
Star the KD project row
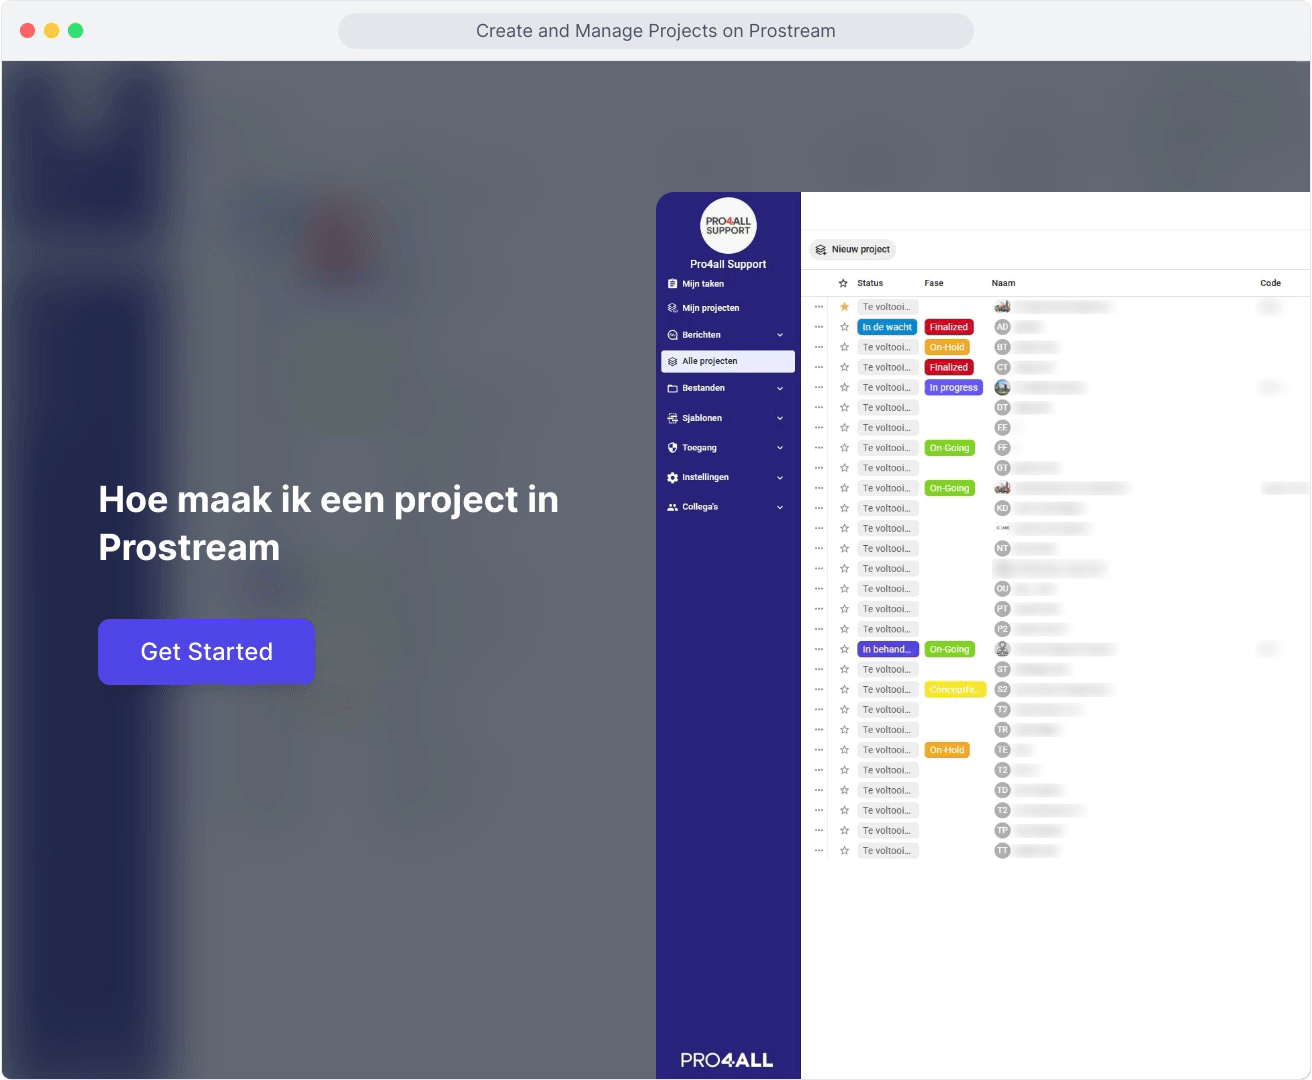844,508
